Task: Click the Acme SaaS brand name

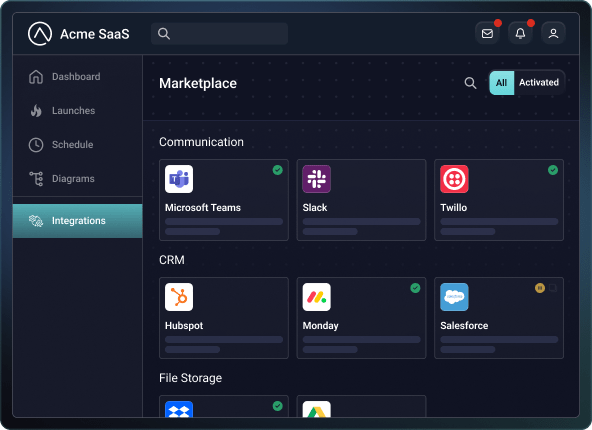Action: [x=95, y=34]
